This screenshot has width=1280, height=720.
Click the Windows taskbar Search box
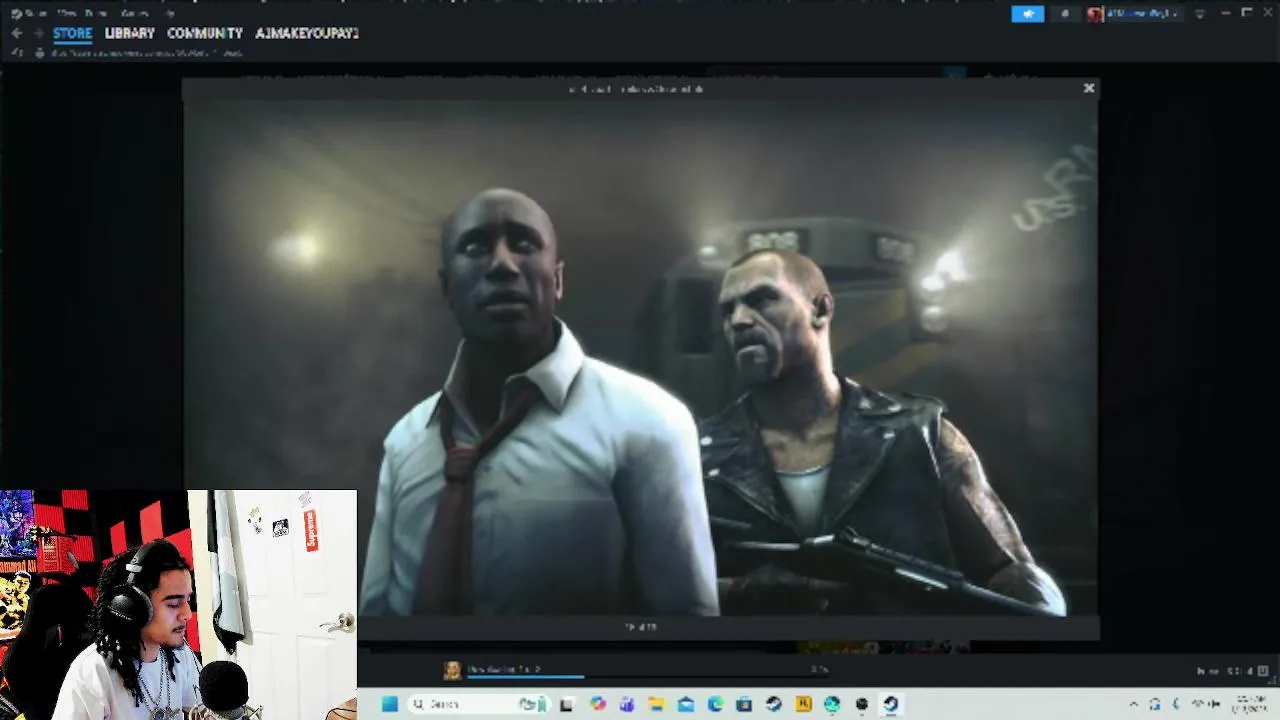(x=478, y=704)
